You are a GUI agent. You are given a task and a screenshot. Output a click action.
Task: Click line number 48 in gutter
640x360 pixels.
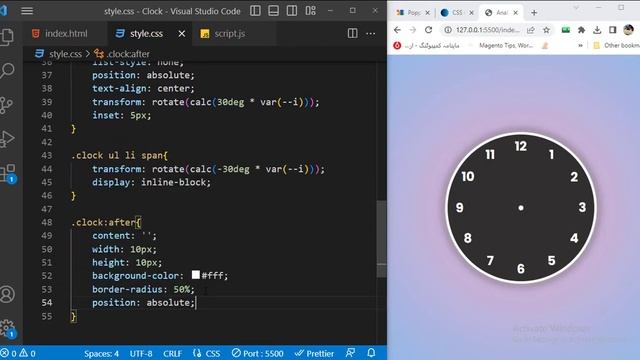[47, 222]
